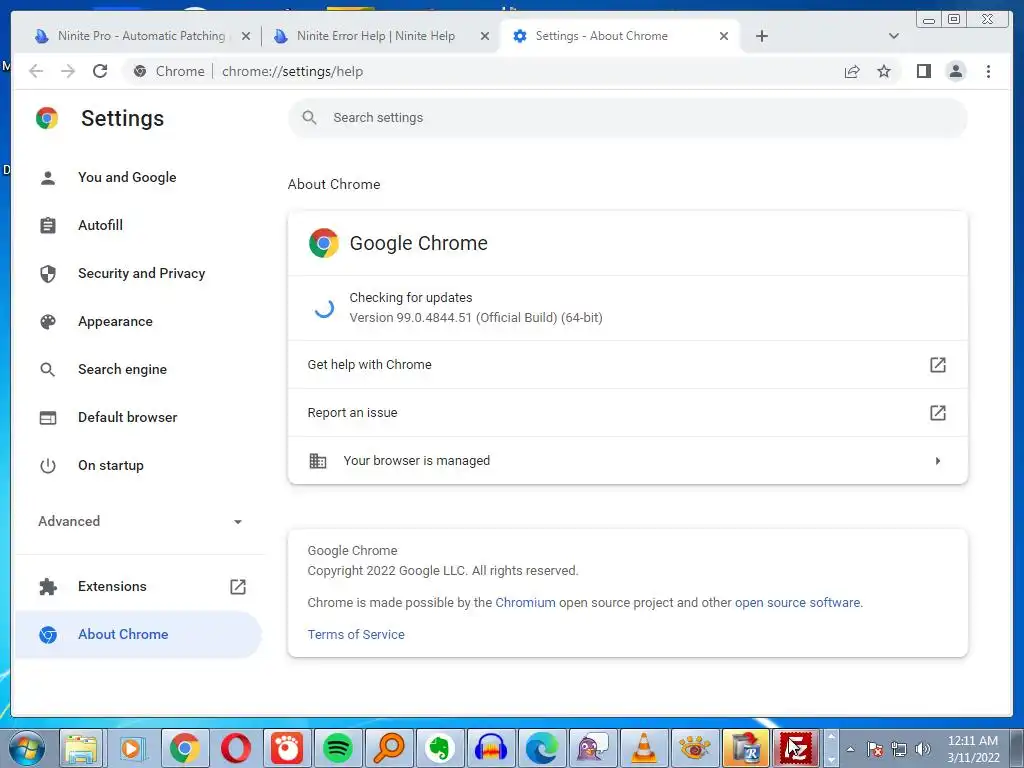Launch Microsoft Edge from taskbar
The image size is (1024, 768).
tap(541, 748)
